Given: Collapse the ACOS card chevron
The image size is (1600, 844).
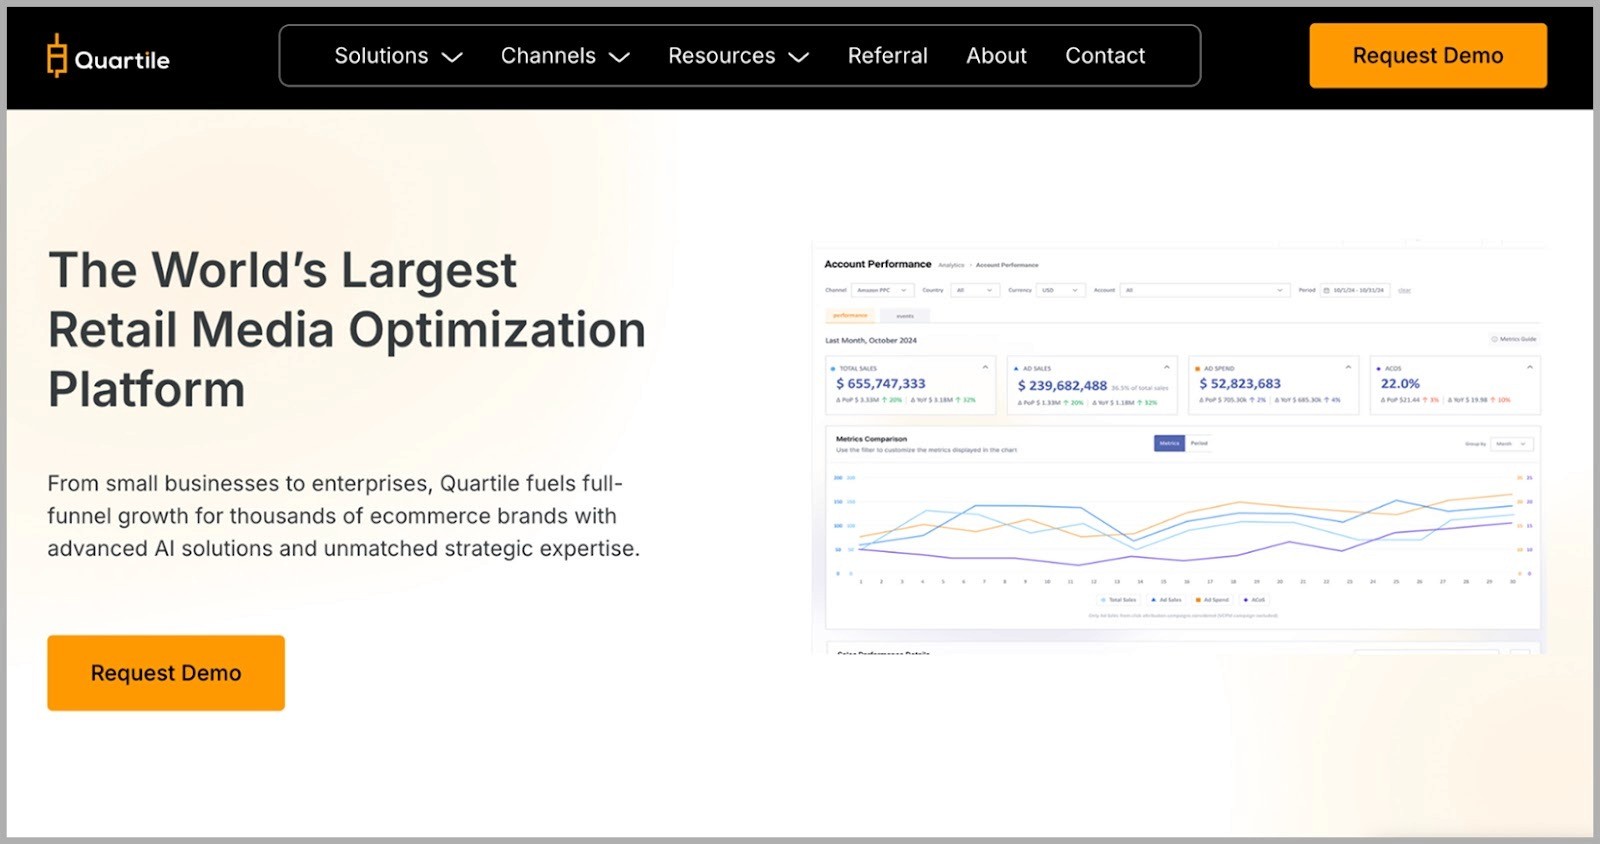Looking at the screenshot, I should click(1529, 368).
